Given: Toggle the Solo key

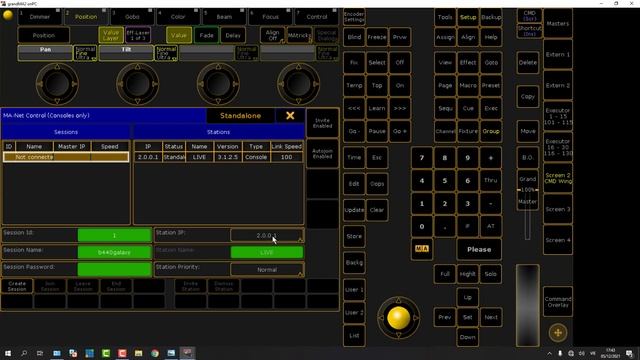Looking at the screenshot, I should pos(491,274).
